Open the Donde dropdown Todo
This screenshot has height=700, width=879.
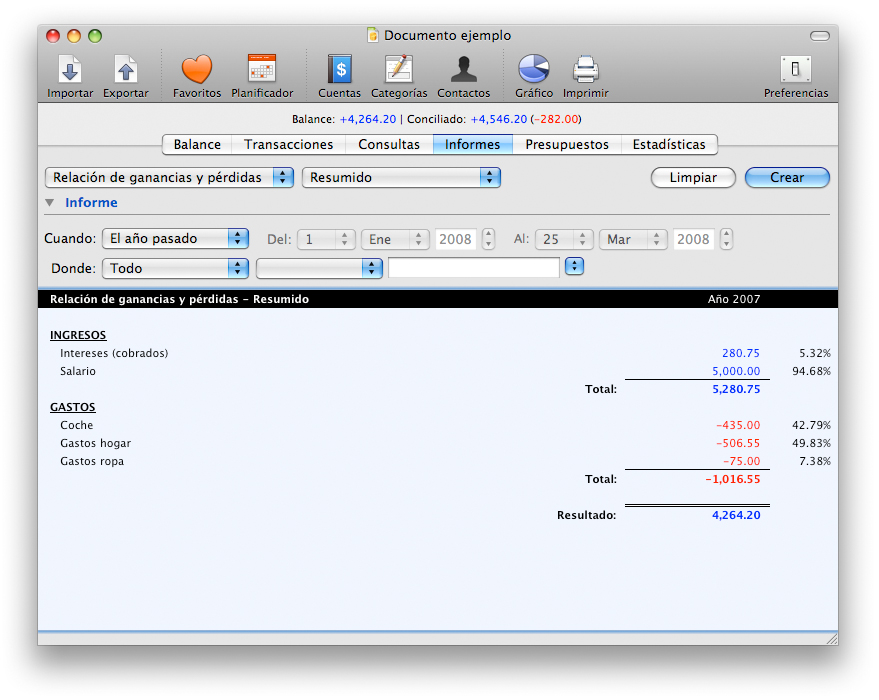coord(175,268)
